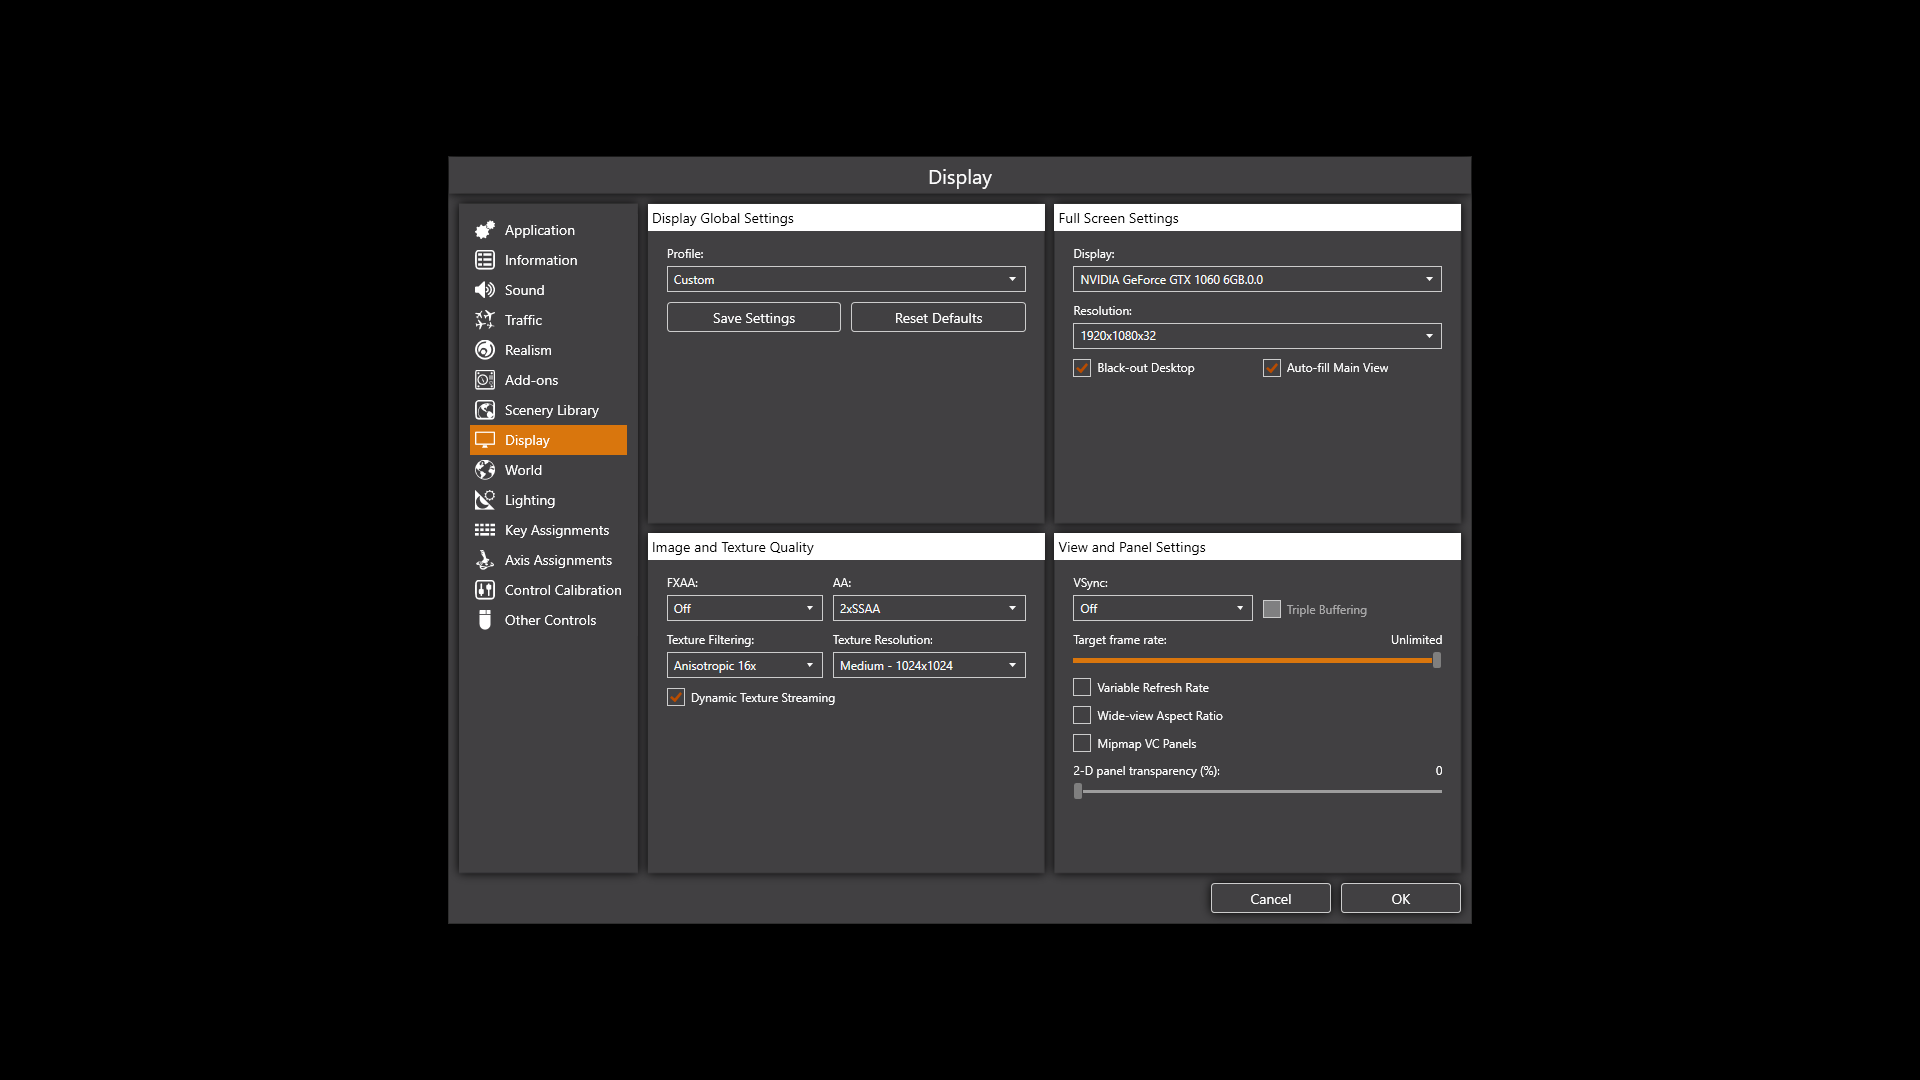Click the Key Assignments keyboard icon
The width and height of the screenshot is (1920, 1080).
485,530
